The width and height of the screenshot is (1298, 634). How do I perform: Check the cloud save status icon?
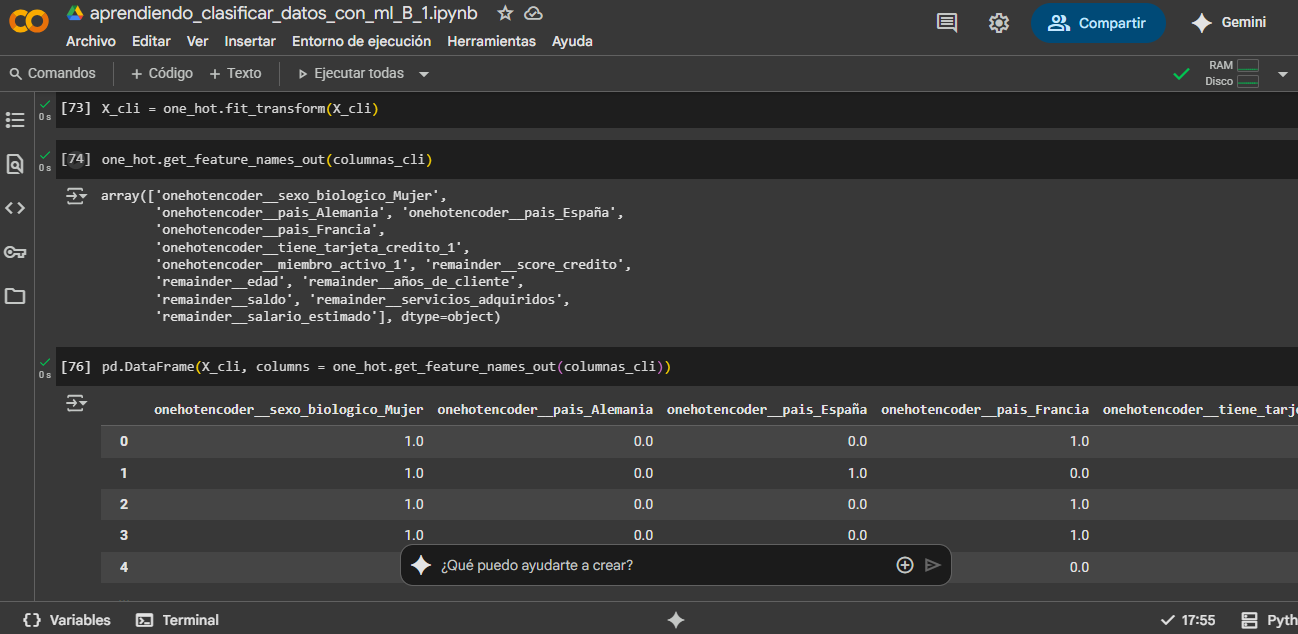533,13
